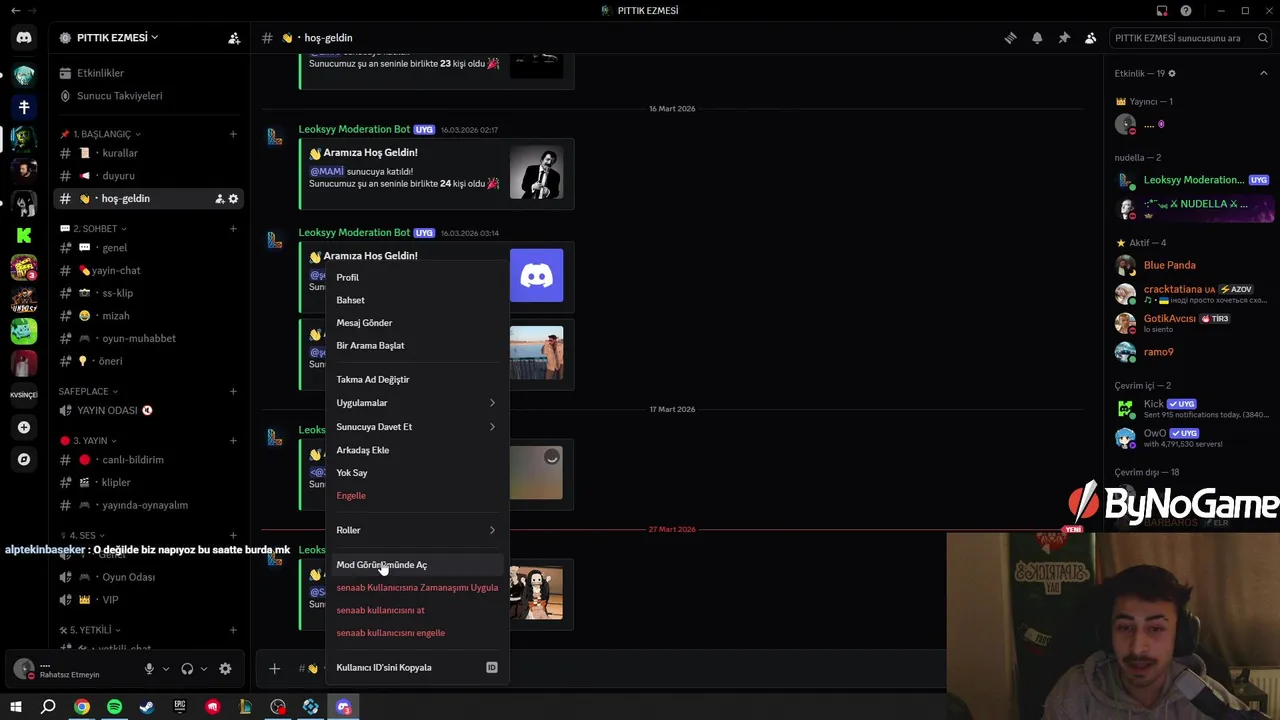Open microphone input options arrow
Viewport: 1280px width, 720px height.
tap(166, 669)
